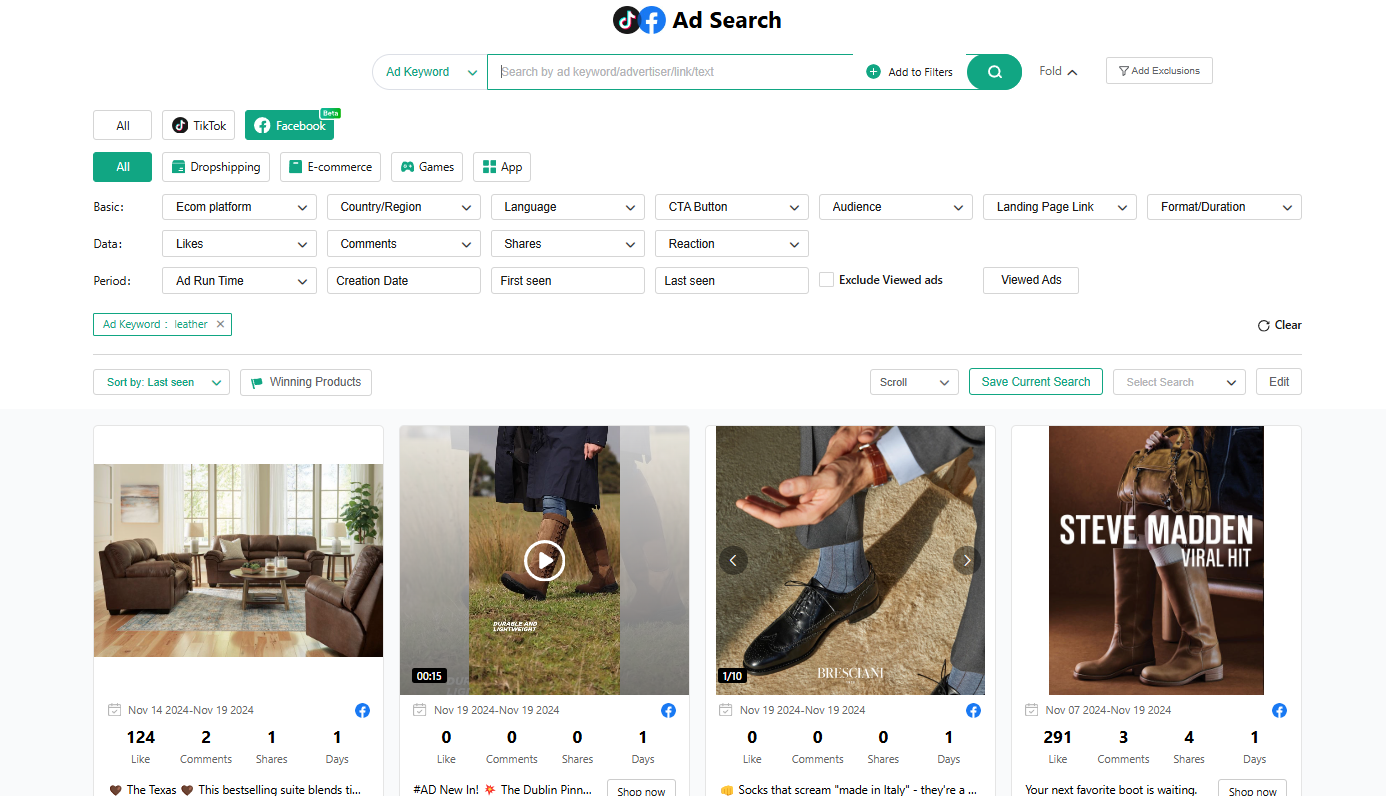Click the Clear refresh icon
This screenshot has height=796, width=1386.
(x=1264, y=326)
